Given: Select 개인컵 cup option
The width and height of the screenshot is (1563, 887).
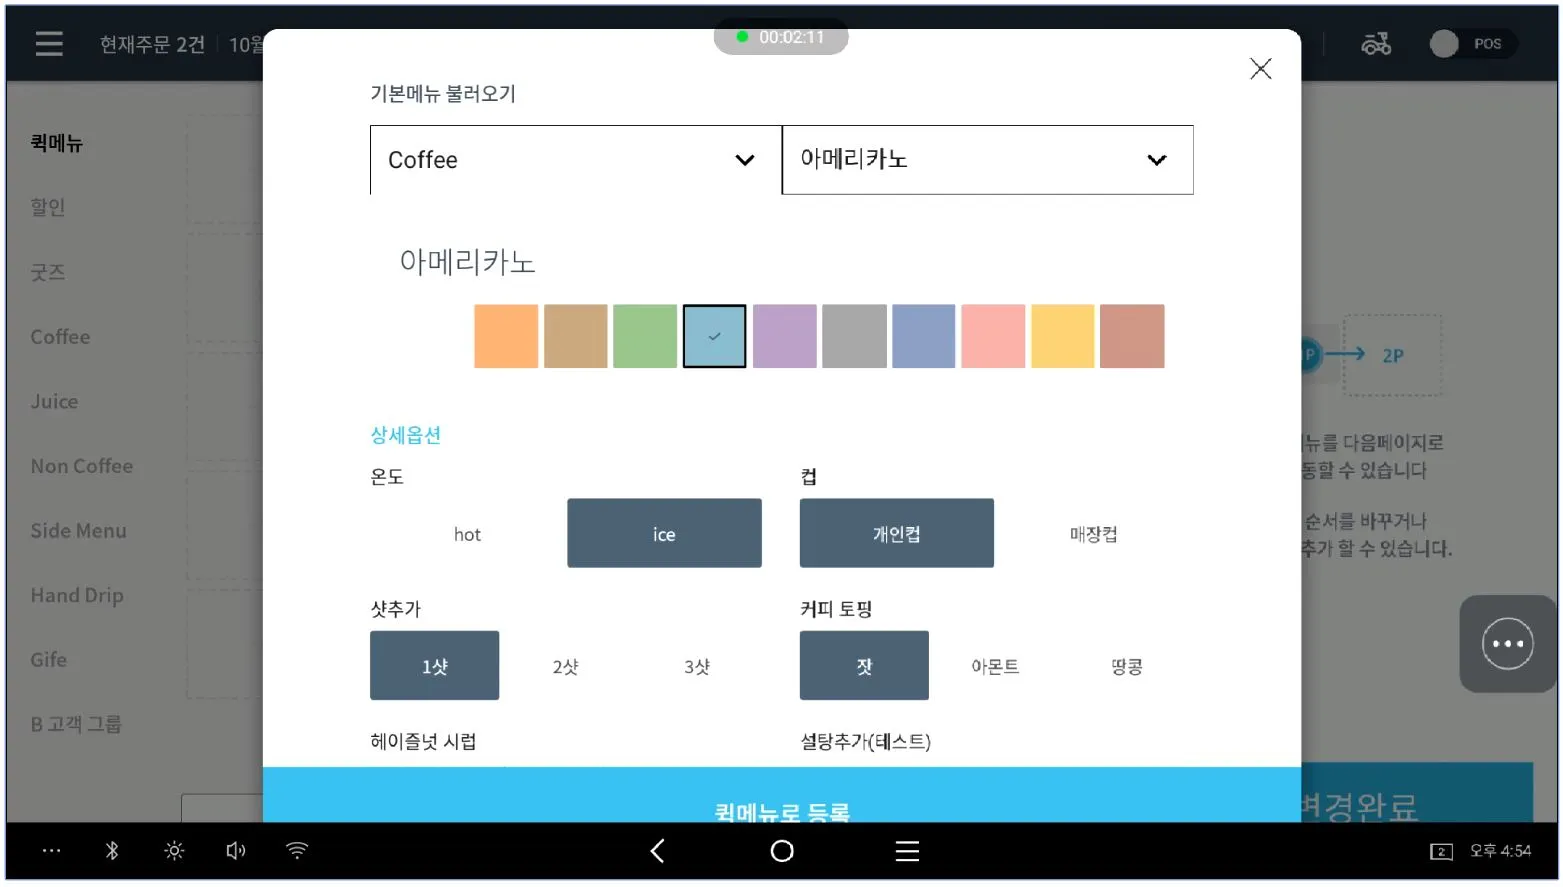Looking at the screenshot, I should pyautogui.click(x=897, y=534).
